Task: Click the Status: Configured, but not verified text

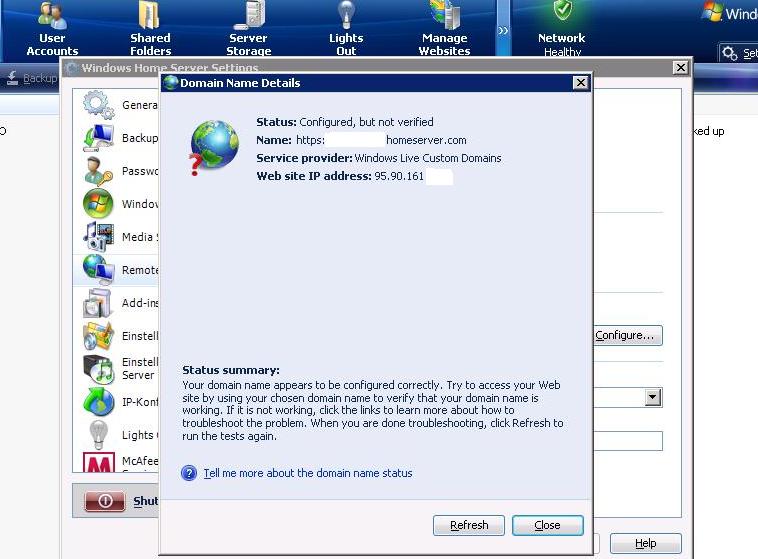Action: (345, 122)
